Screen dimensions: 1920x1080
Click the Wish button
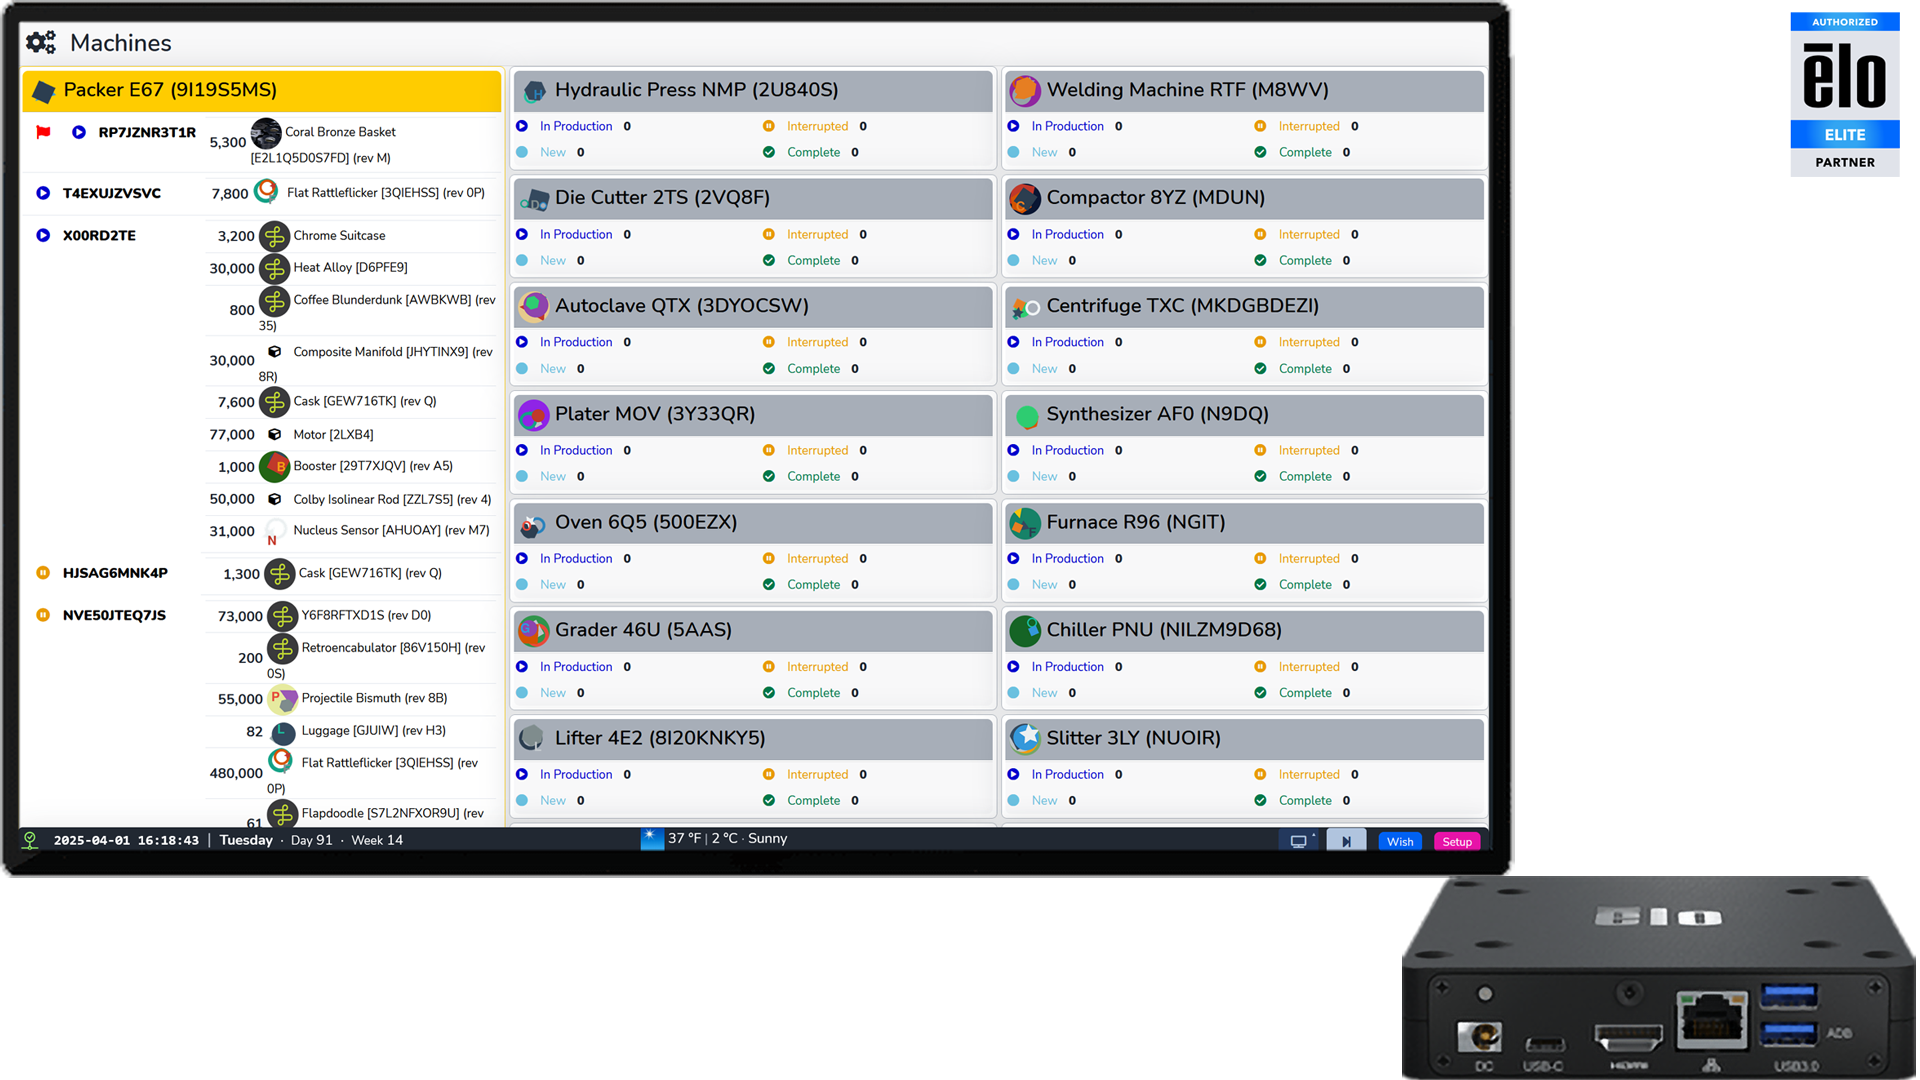pos(1400,841)
